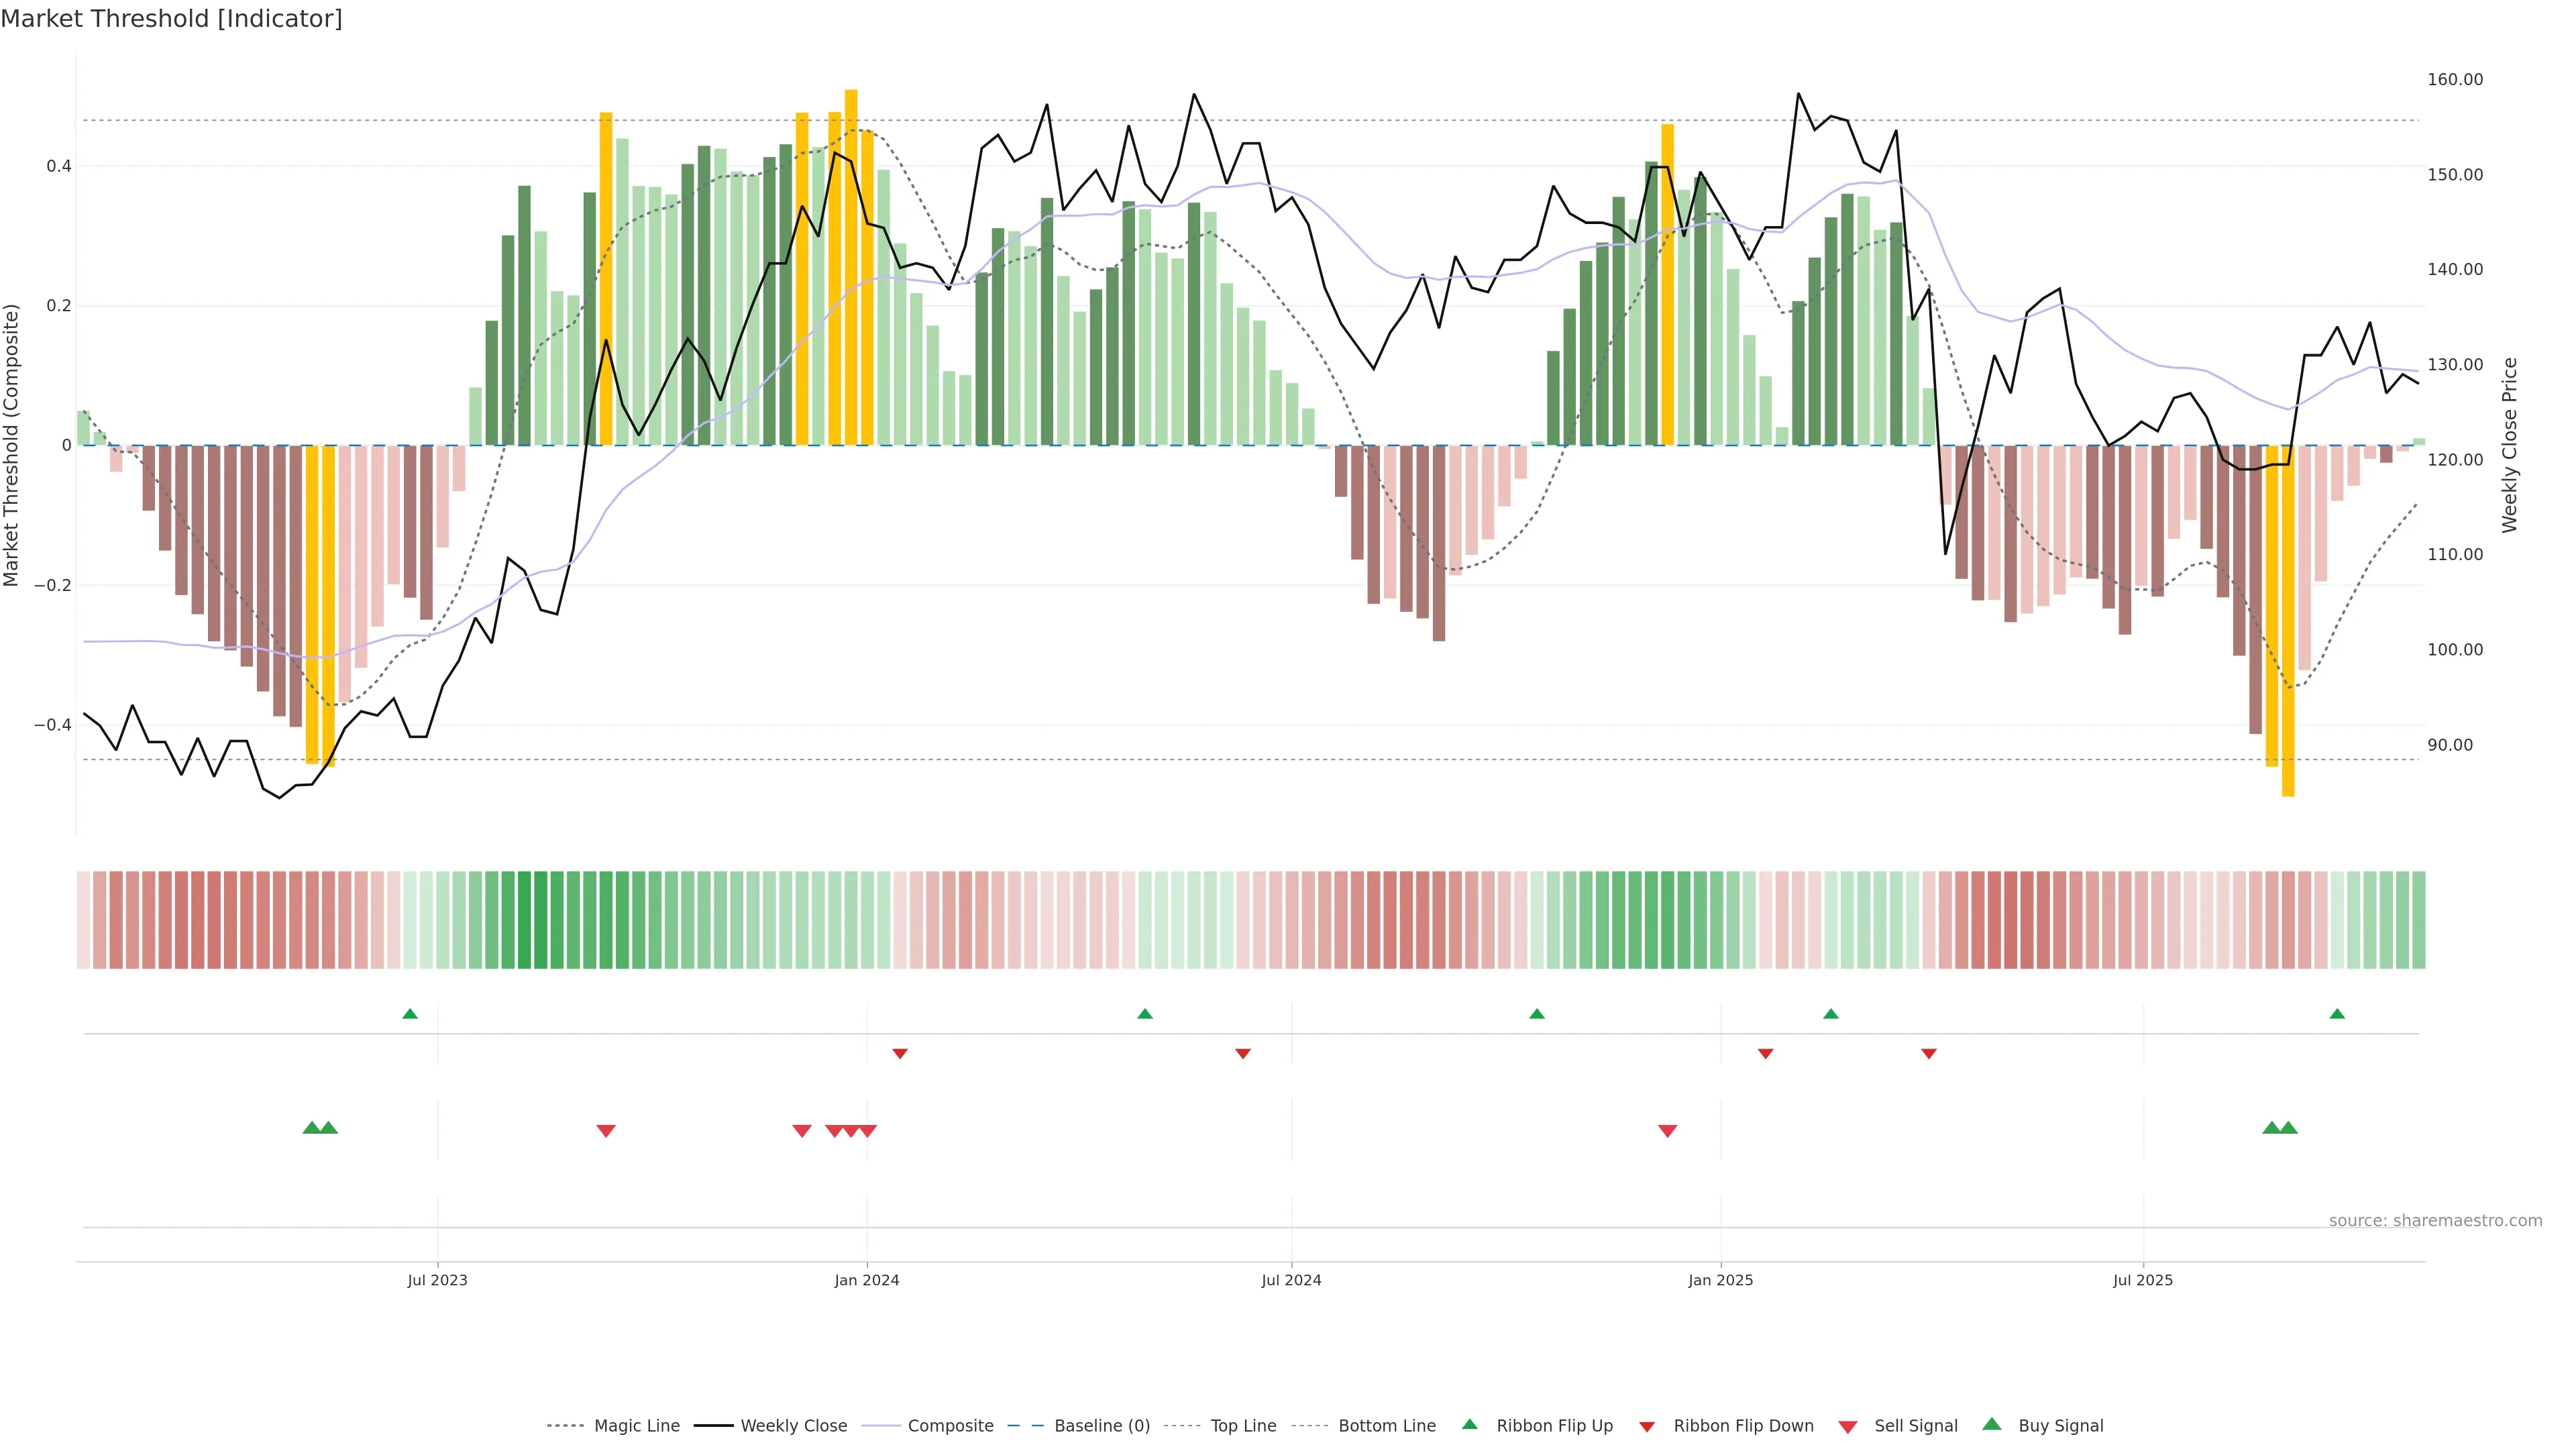Click the Jan 2024 x-axis label
Image resolution: width=2576 pixels, height=1449 pixels.
coord(867,1280)
